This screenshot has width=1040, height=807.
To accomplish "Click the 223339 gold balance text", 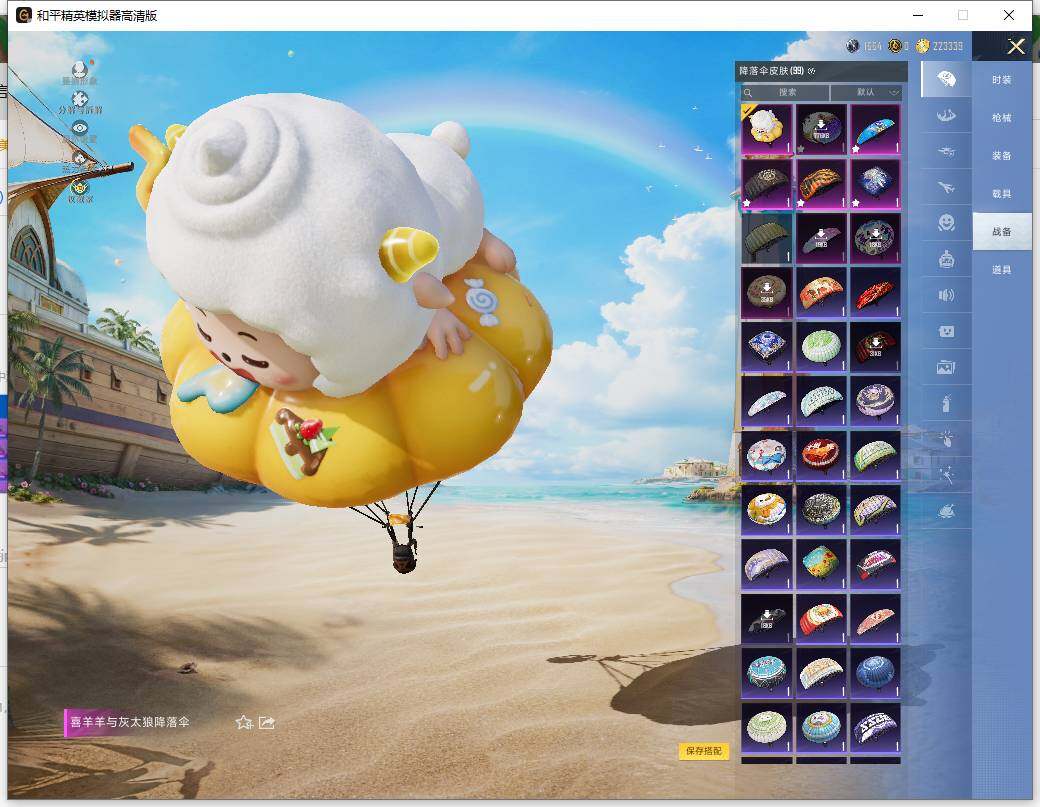I will 947,46.
